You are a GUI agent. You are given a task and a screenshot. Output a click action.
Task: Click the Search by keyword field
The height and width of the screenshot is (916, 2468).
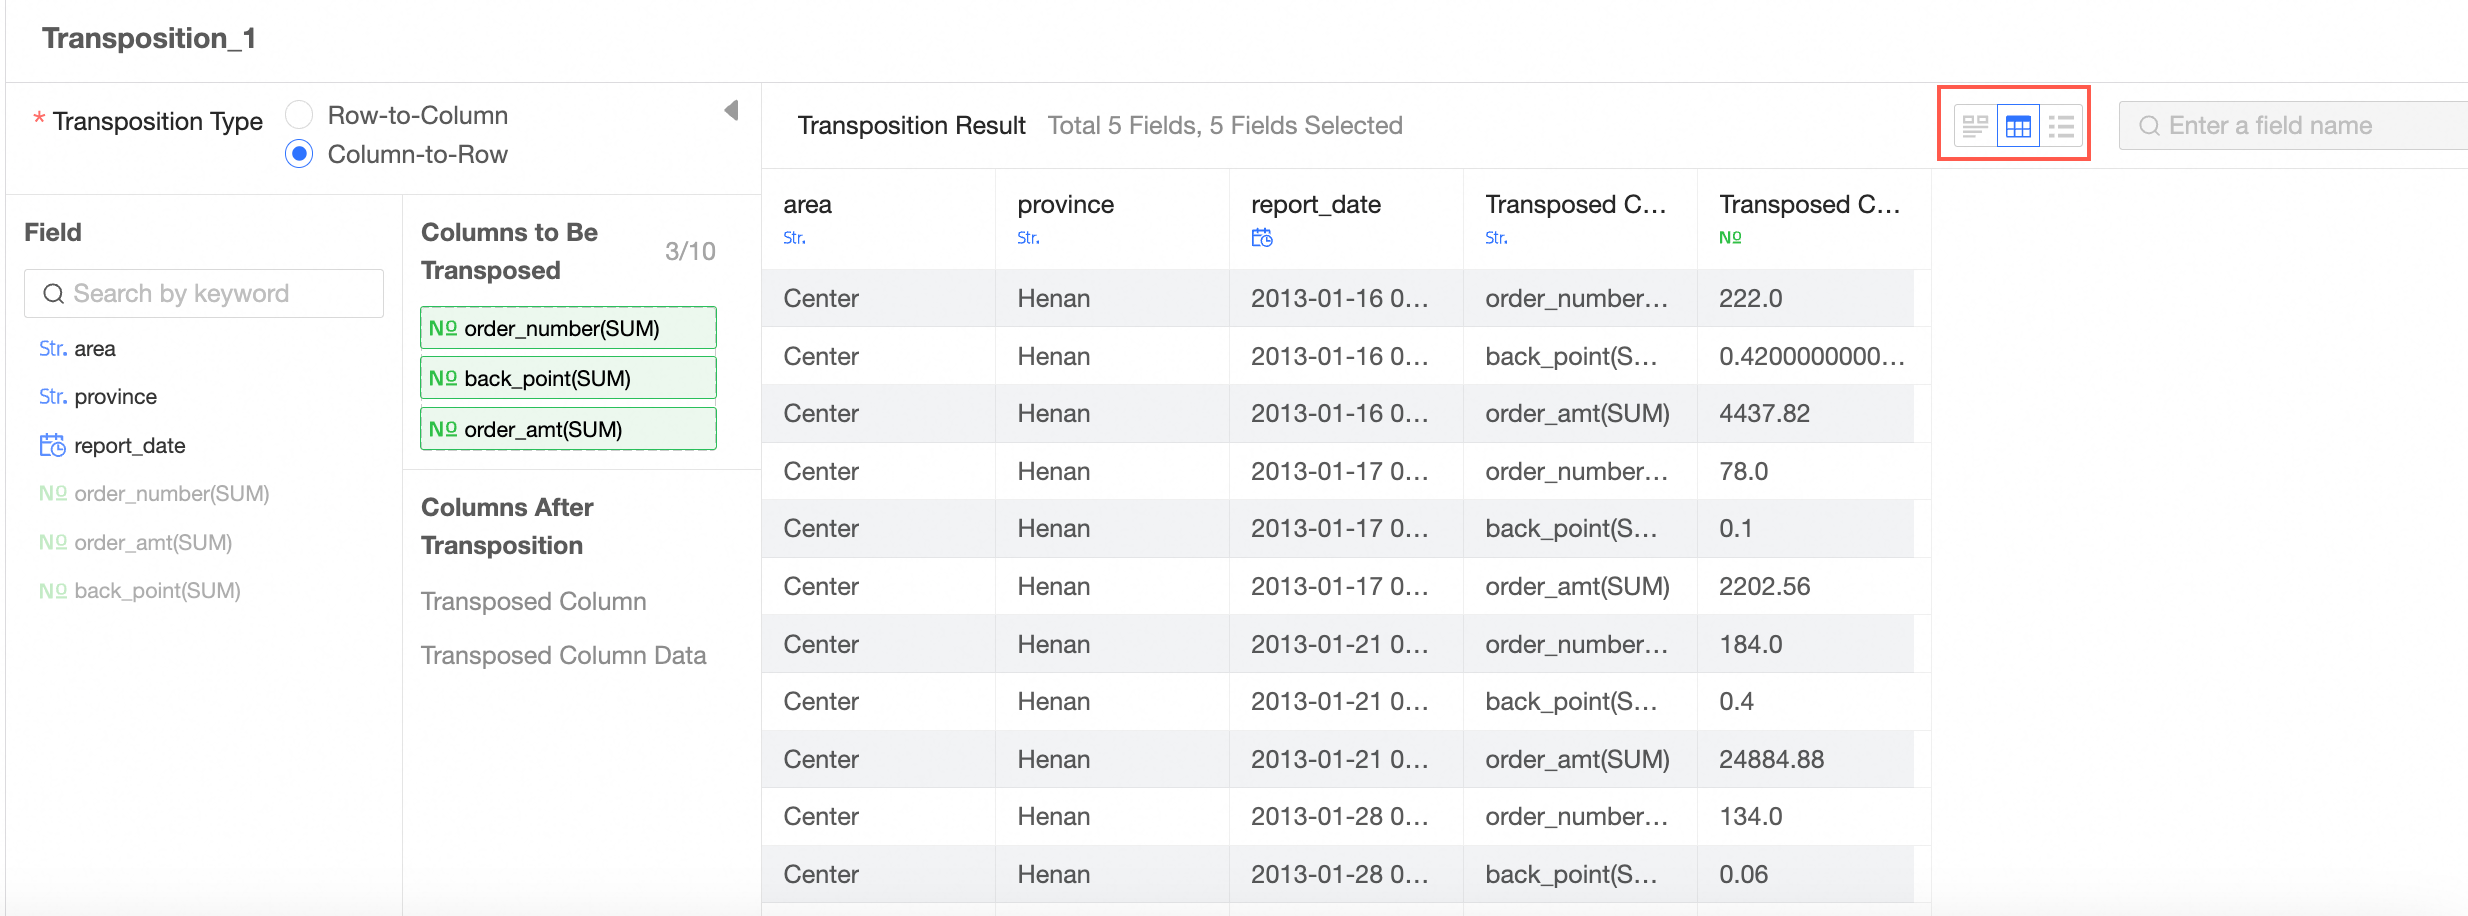(204, 293)
